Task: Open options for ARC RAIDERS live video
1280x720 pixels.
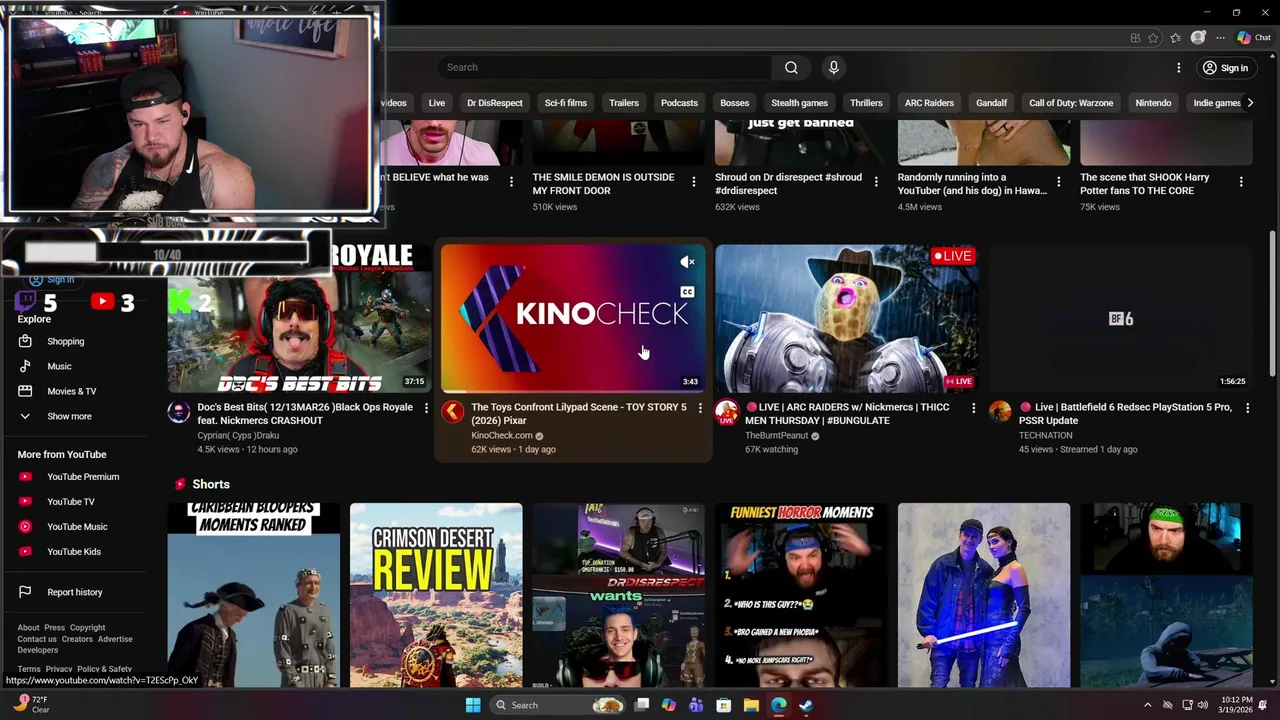Action: (973, 408)
